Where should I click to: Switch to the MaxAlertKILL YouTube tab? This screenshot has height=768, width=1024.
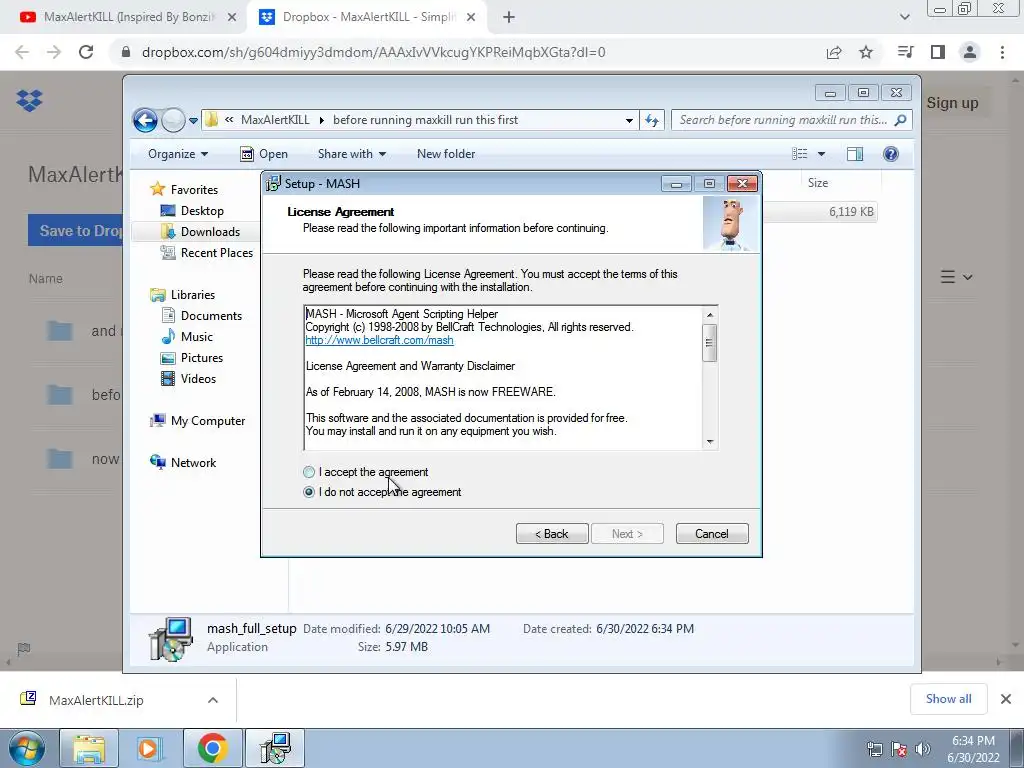124,18
